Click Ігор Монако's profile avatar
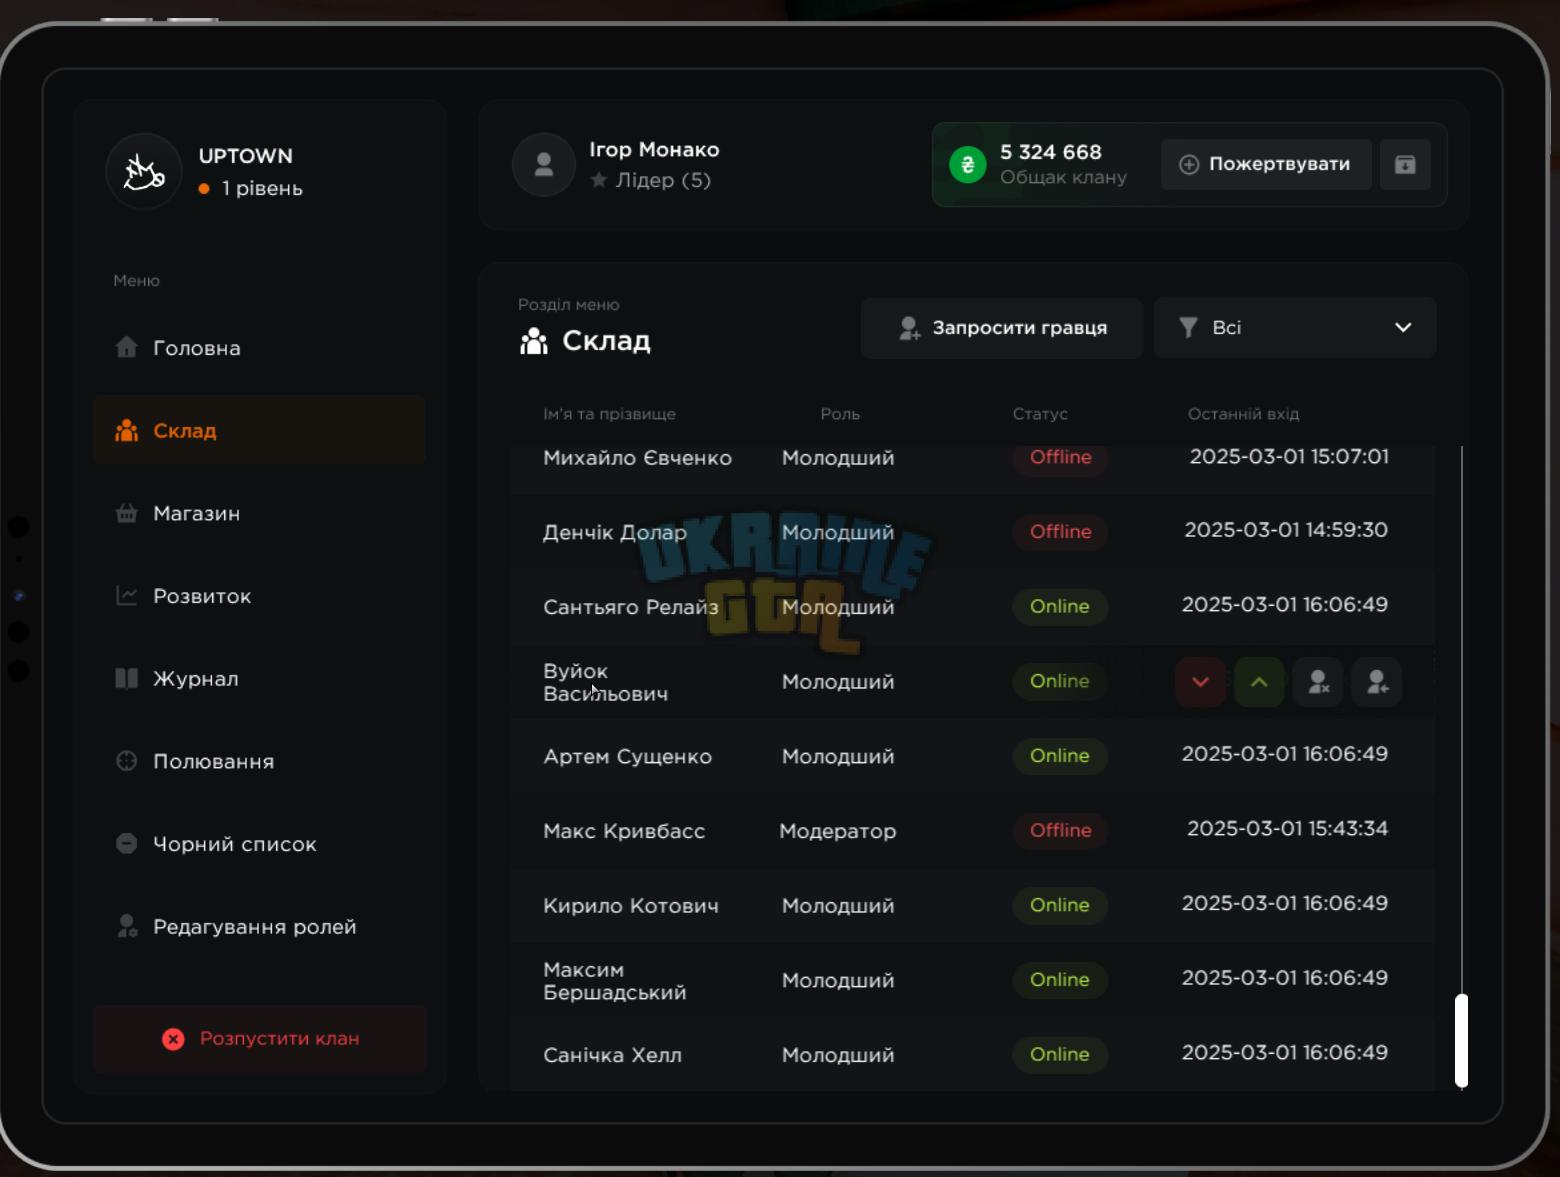The width and height of the screenshot is (1560, 1177). point(544,165)
